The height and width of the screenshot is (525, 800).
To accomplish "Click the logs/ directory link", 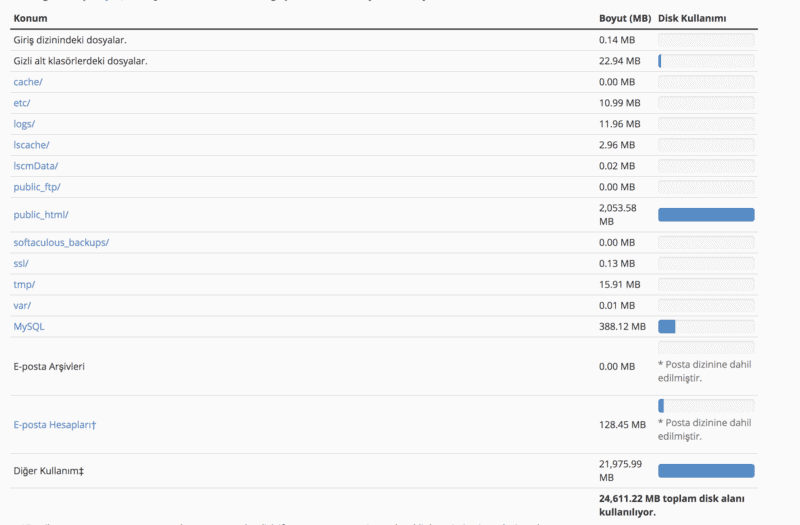I will pyautogui.click(x=24, y=124).
